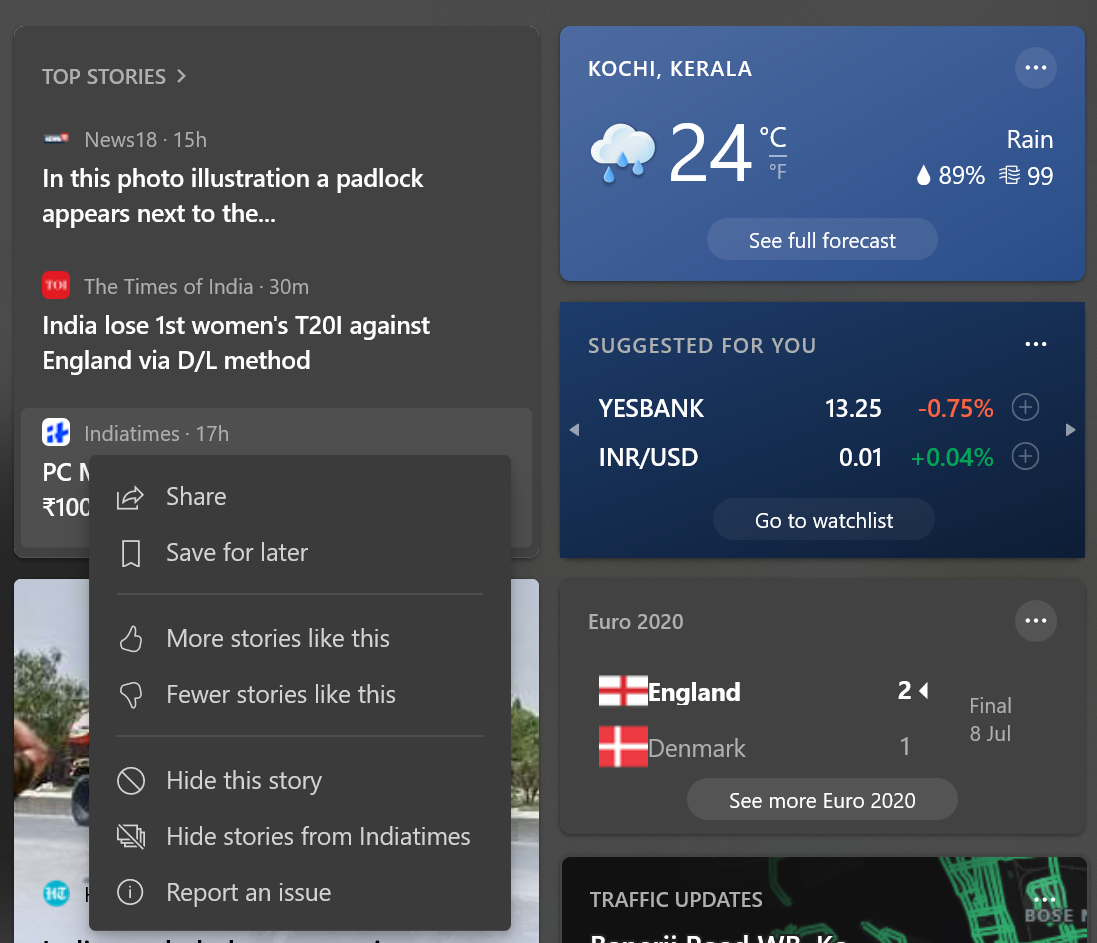Click the England flag icon
Viewport: 1097px width, 943px height.
623,690
